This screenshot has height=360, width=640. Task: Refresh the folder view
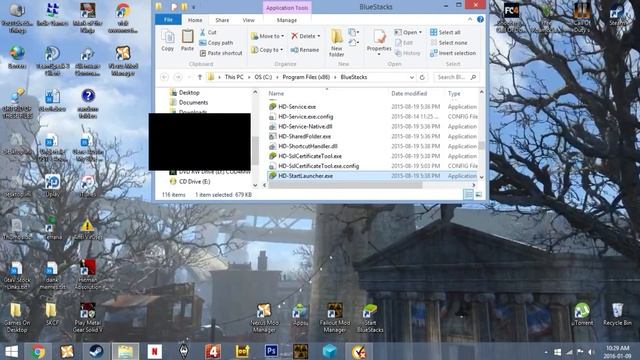(x=422, y=77)
